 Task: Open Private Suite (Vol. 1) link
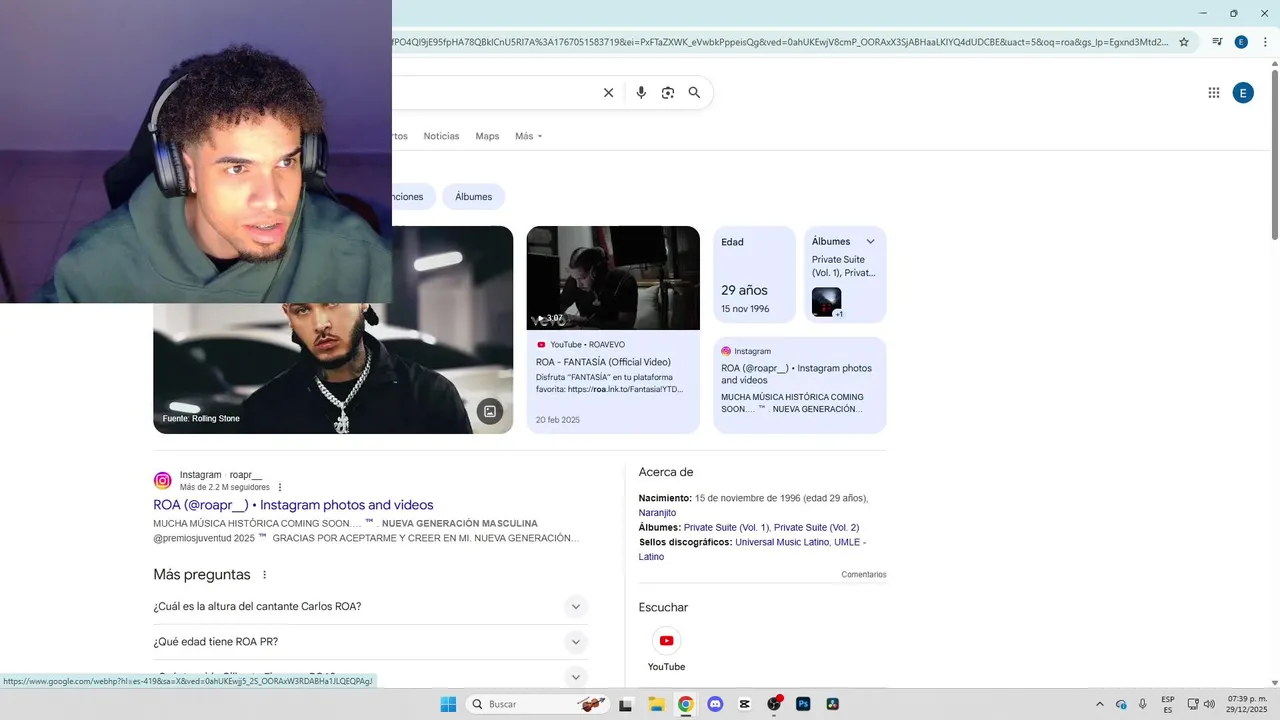click(726, 527)
